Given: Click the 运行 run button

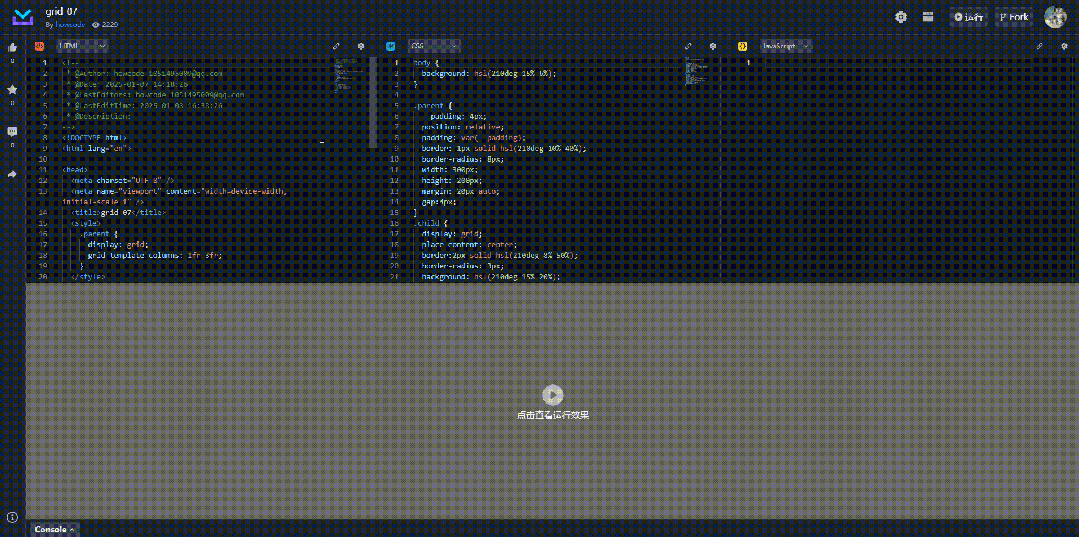Looking at the screenshot, I should coord(968,17).
